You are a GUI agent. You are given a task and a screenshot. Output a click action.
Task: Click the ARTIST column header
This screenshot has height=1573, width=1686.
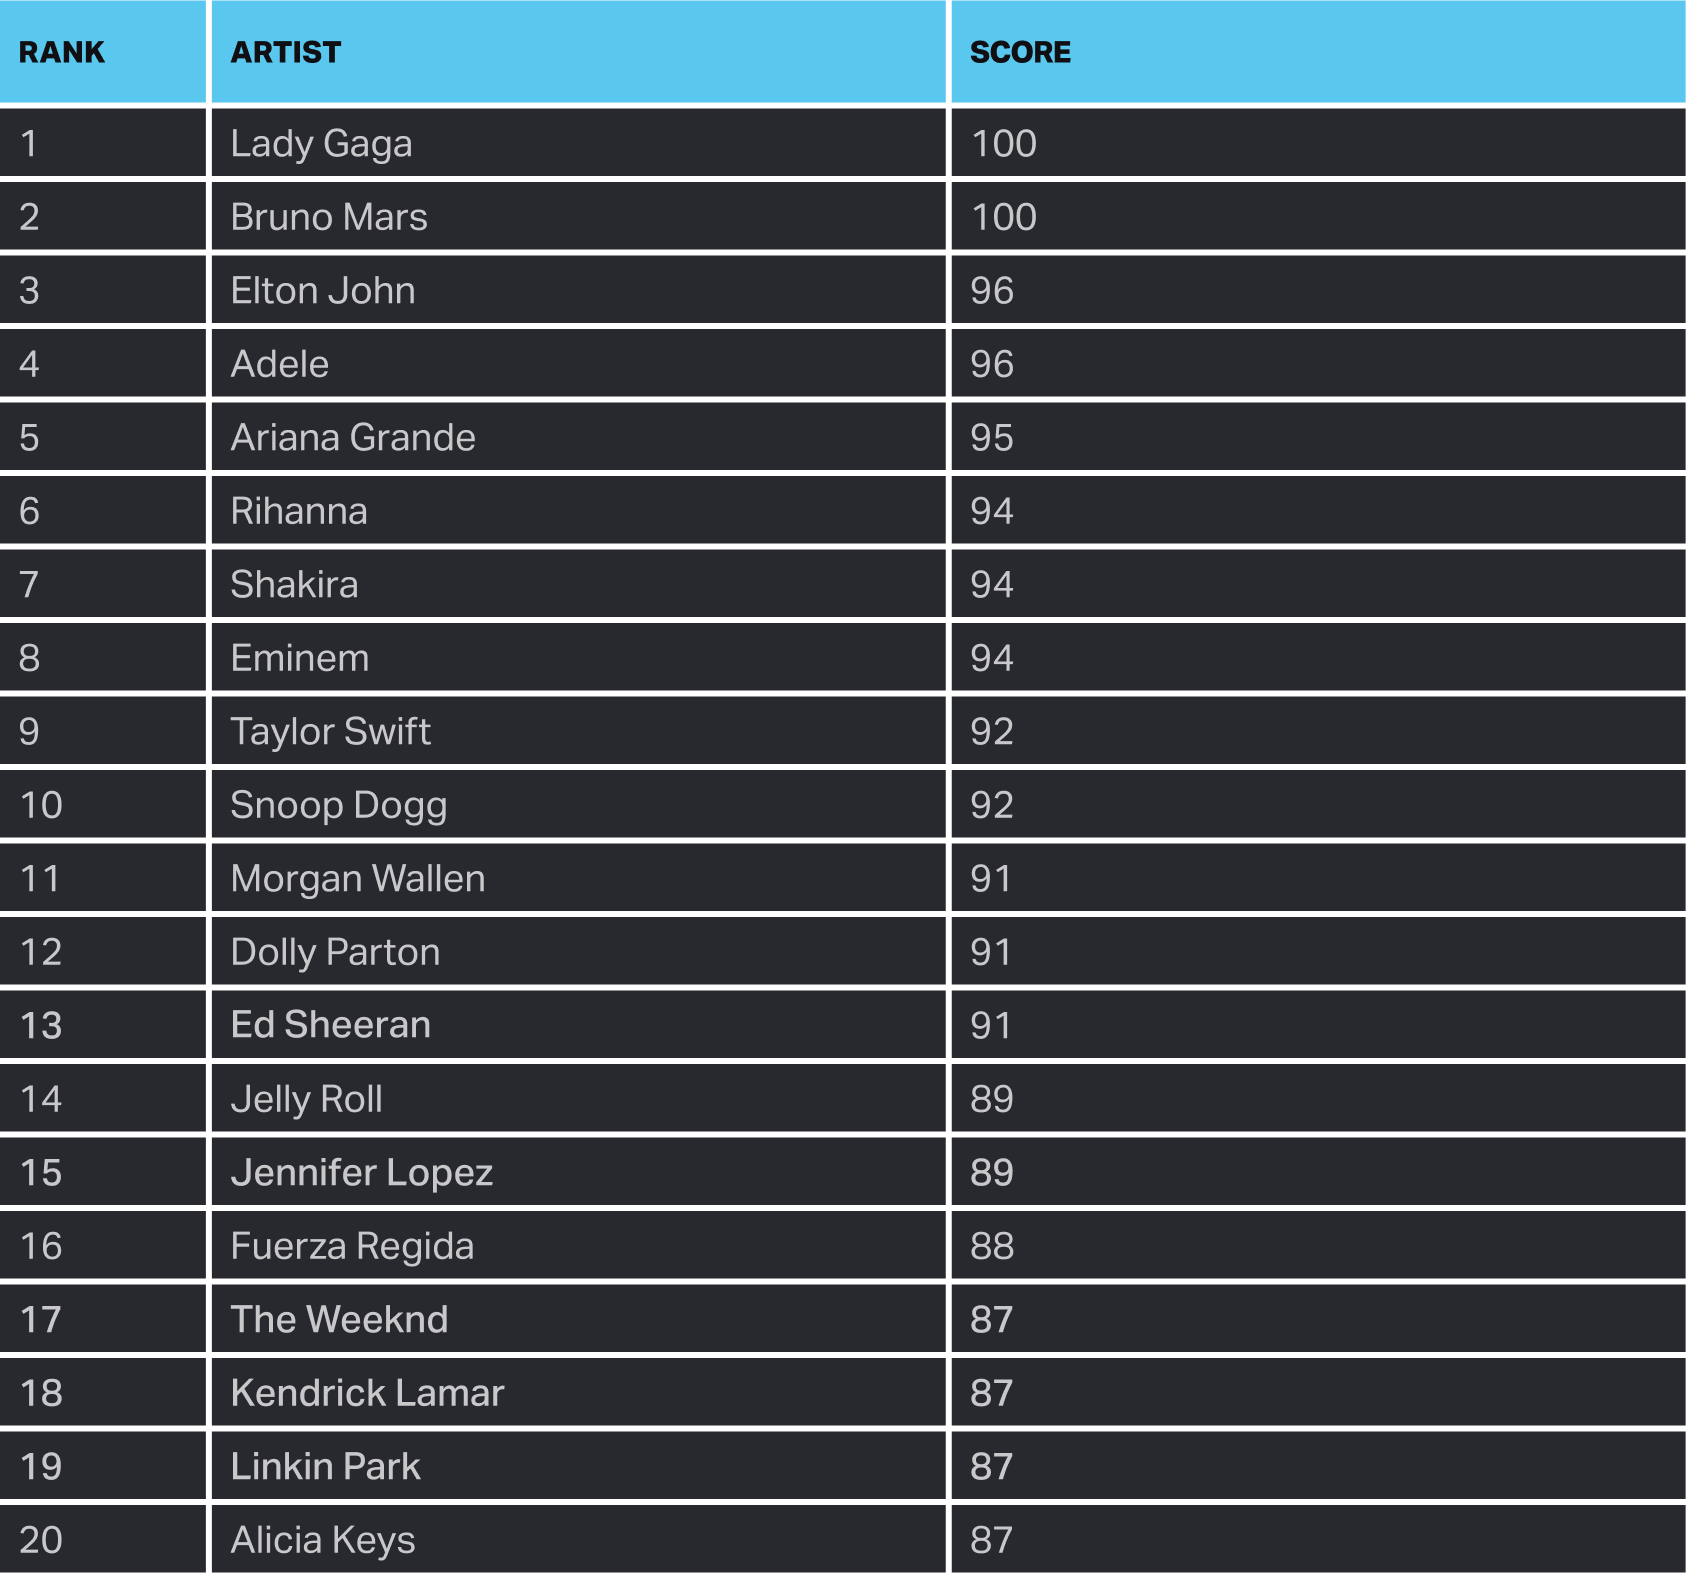click(286, 52)
